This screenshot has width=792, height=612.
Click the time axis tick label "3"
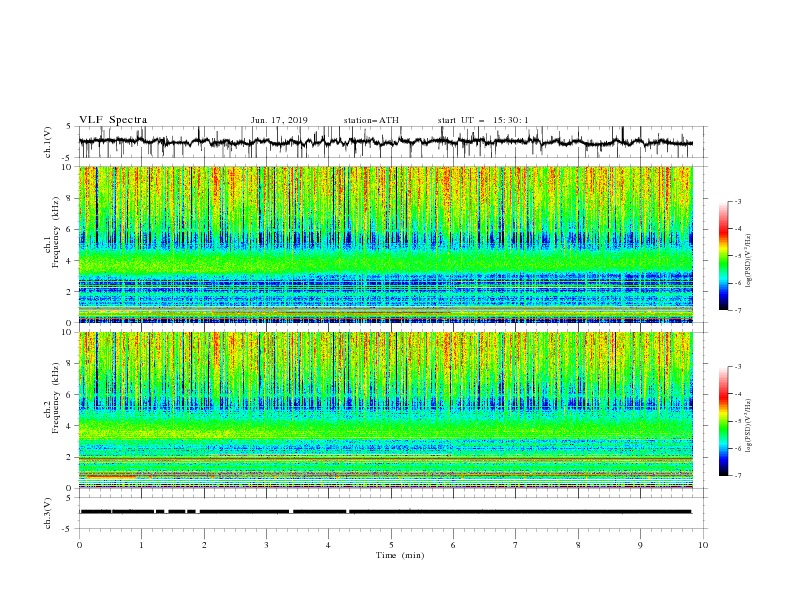coord(266,545)
